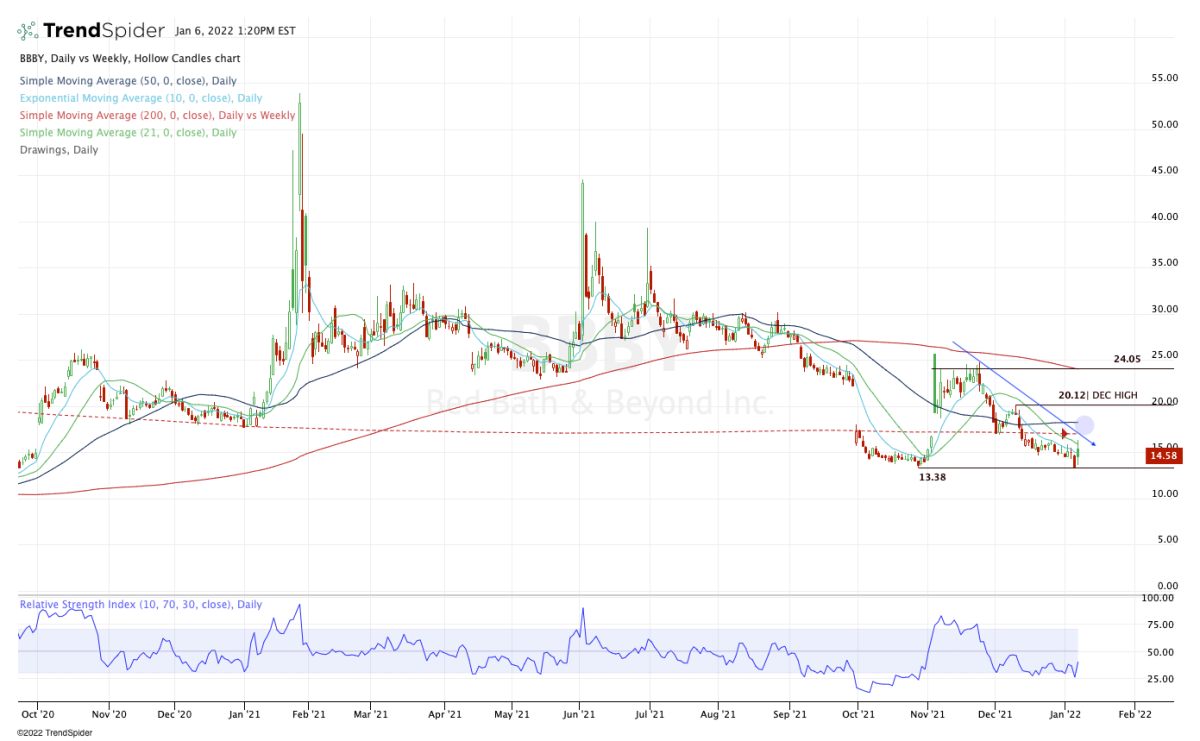Click the Feb '21 date axis label

(308, 715)
